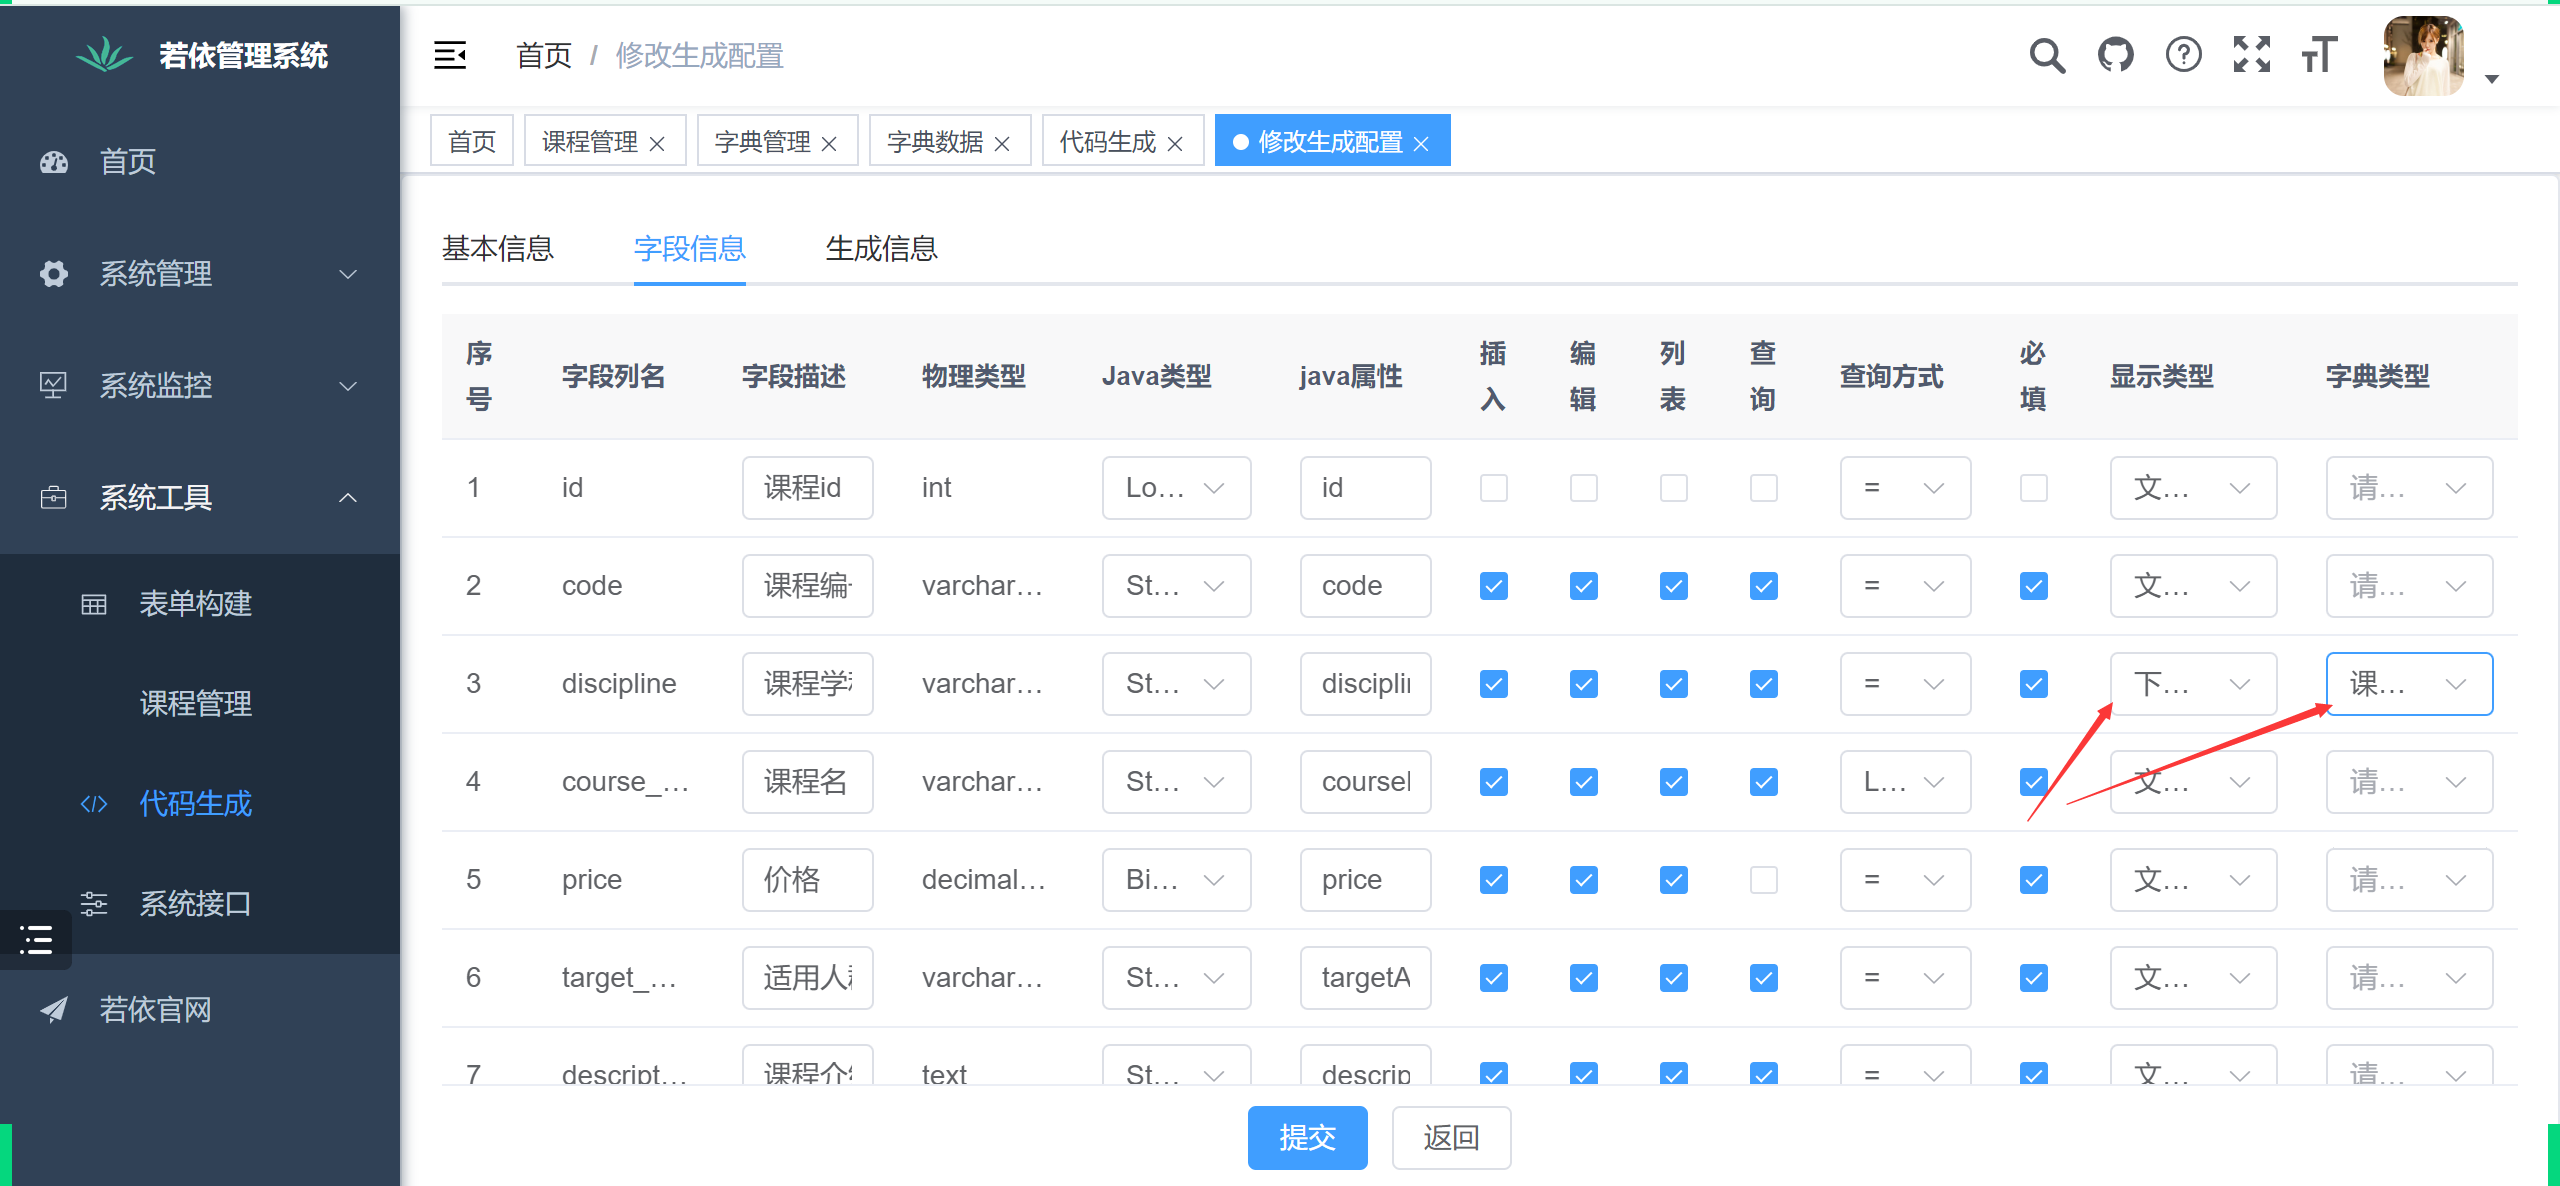The image size is (2560, 1186).
Task: Close the 字典数据 tab
Action: 1002,144
